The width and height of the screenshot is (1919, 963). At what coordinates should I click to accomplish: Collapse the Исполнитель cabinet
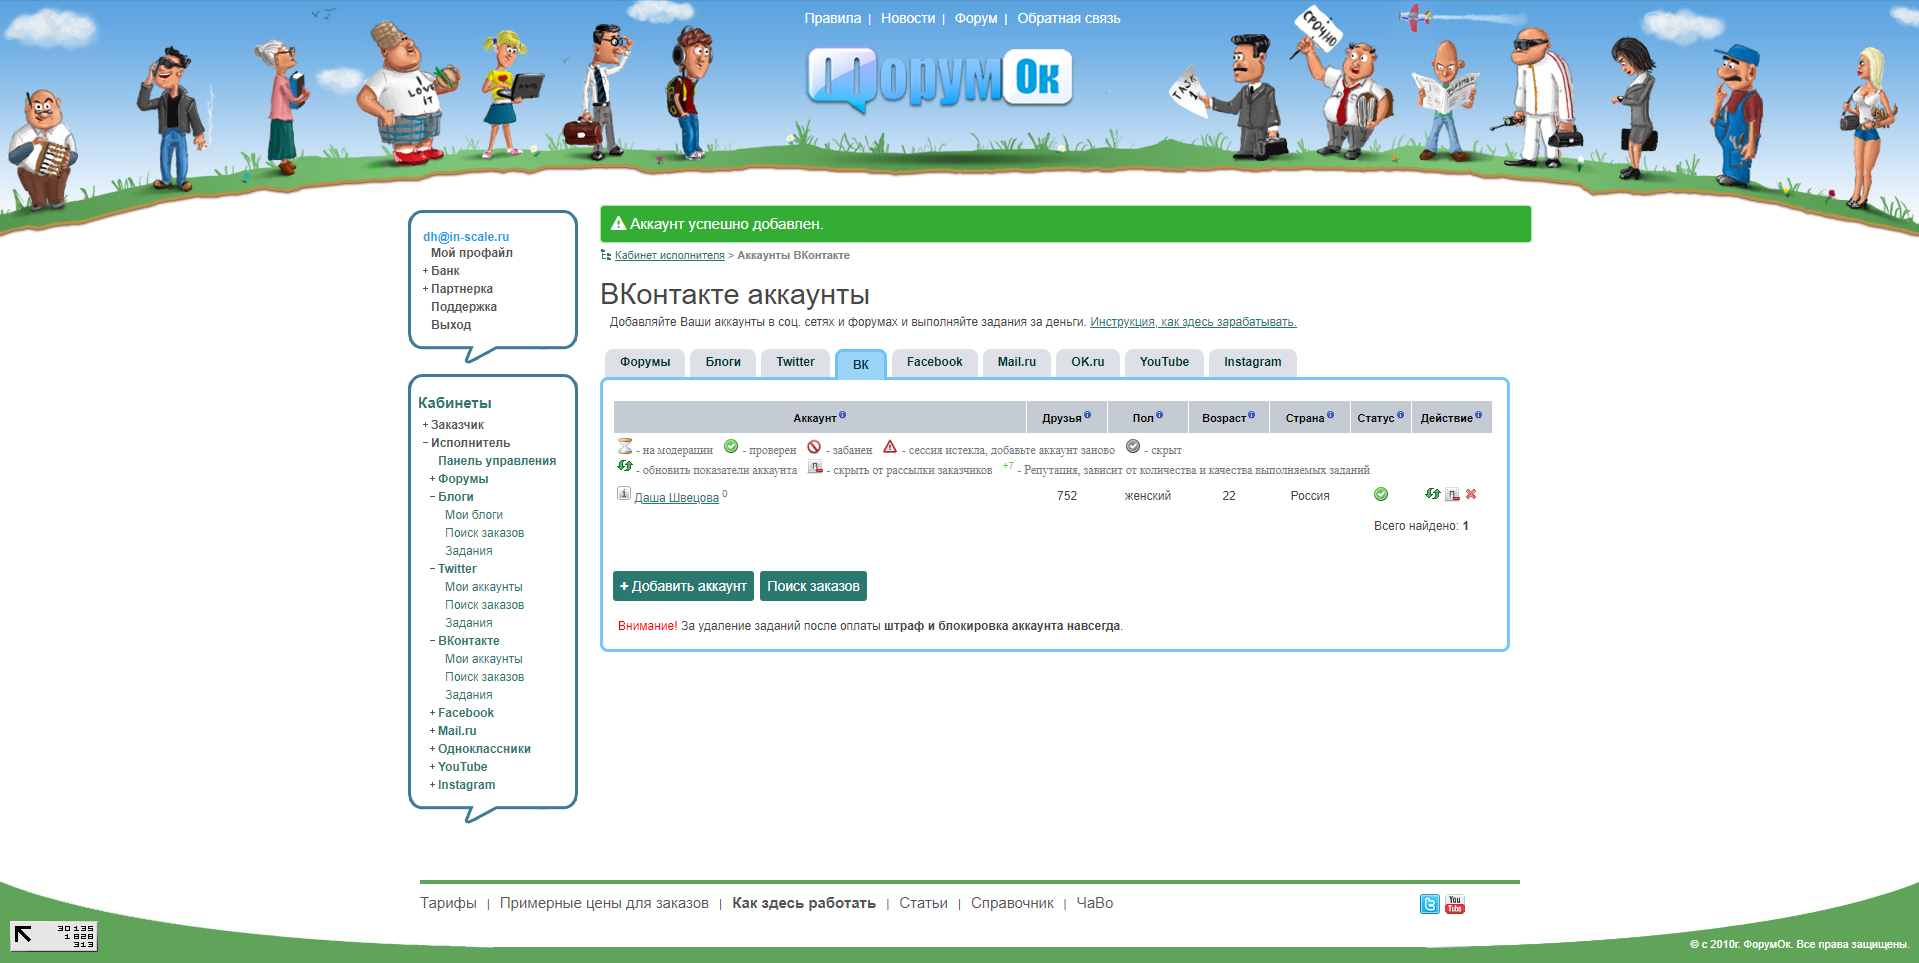[425, 443]
